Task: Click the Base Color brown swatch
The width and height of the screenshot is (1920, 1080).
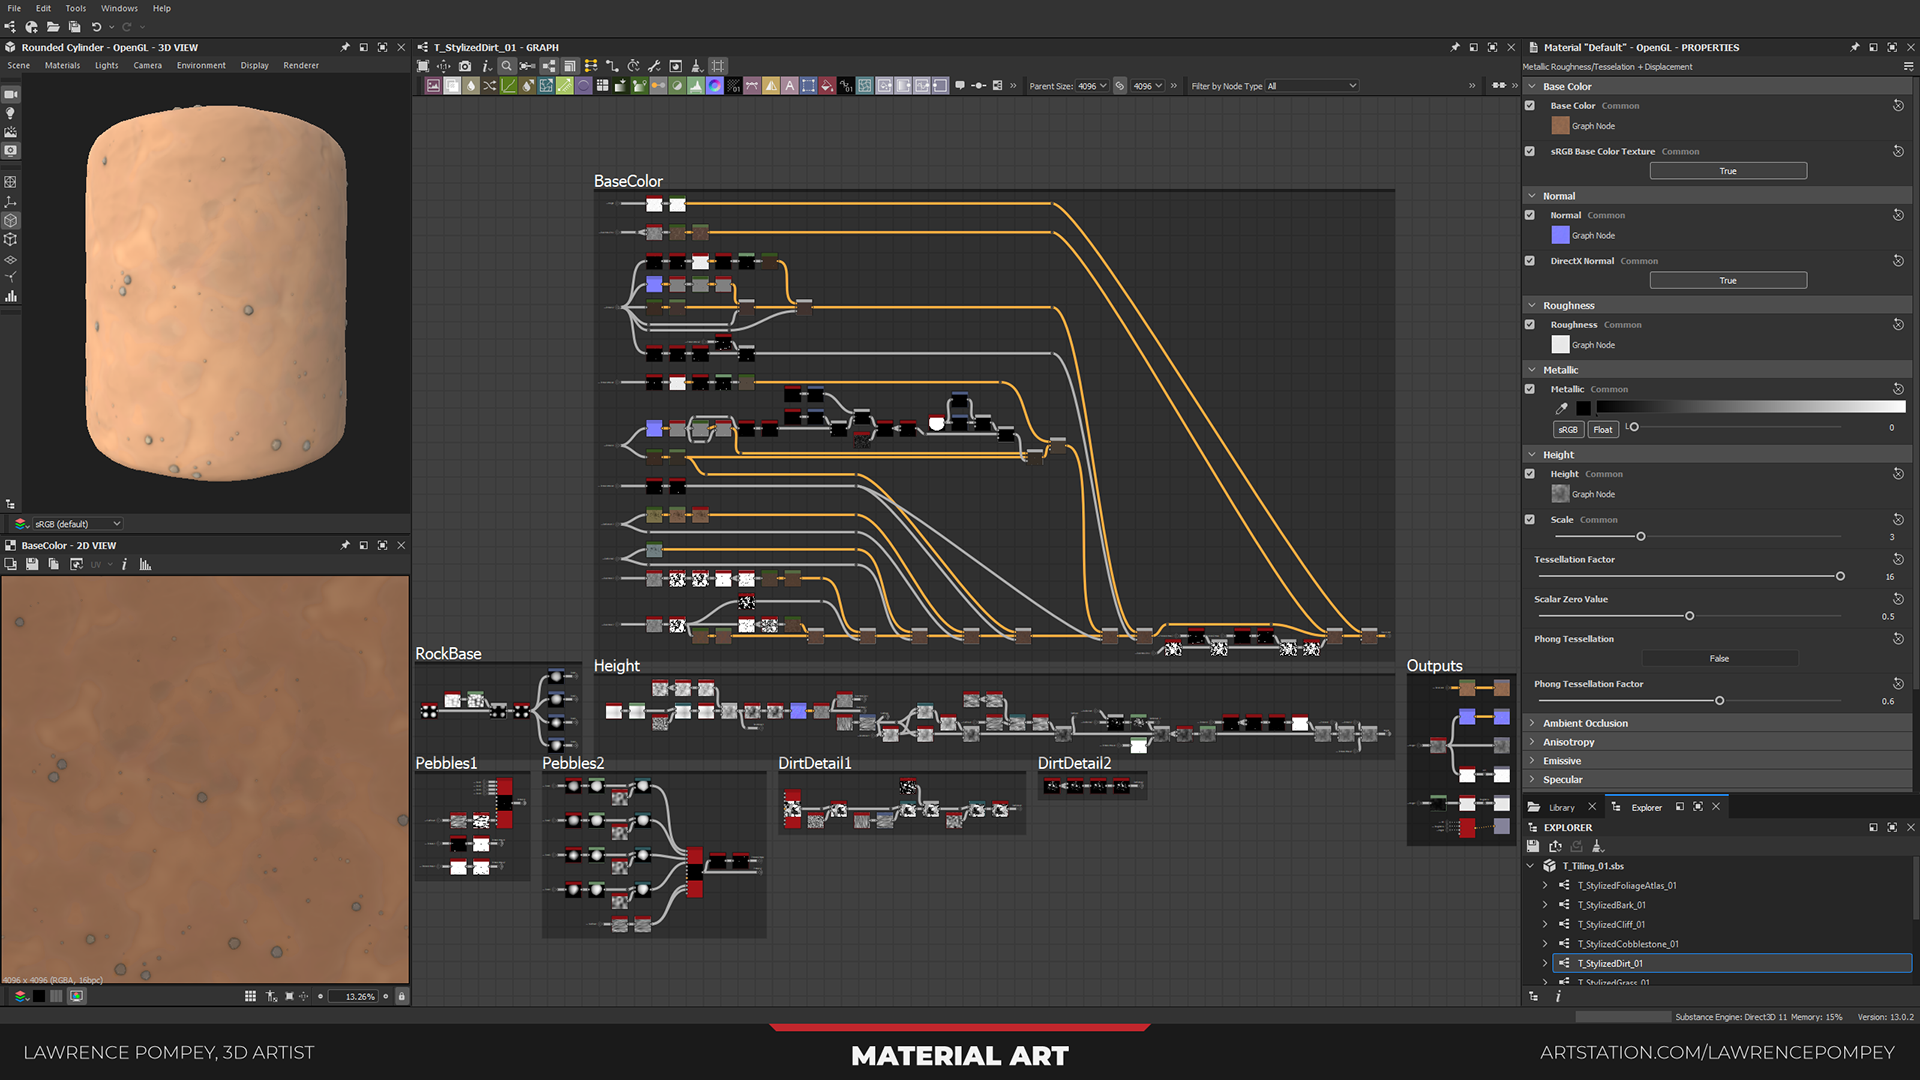Action: pos(1560,125)
